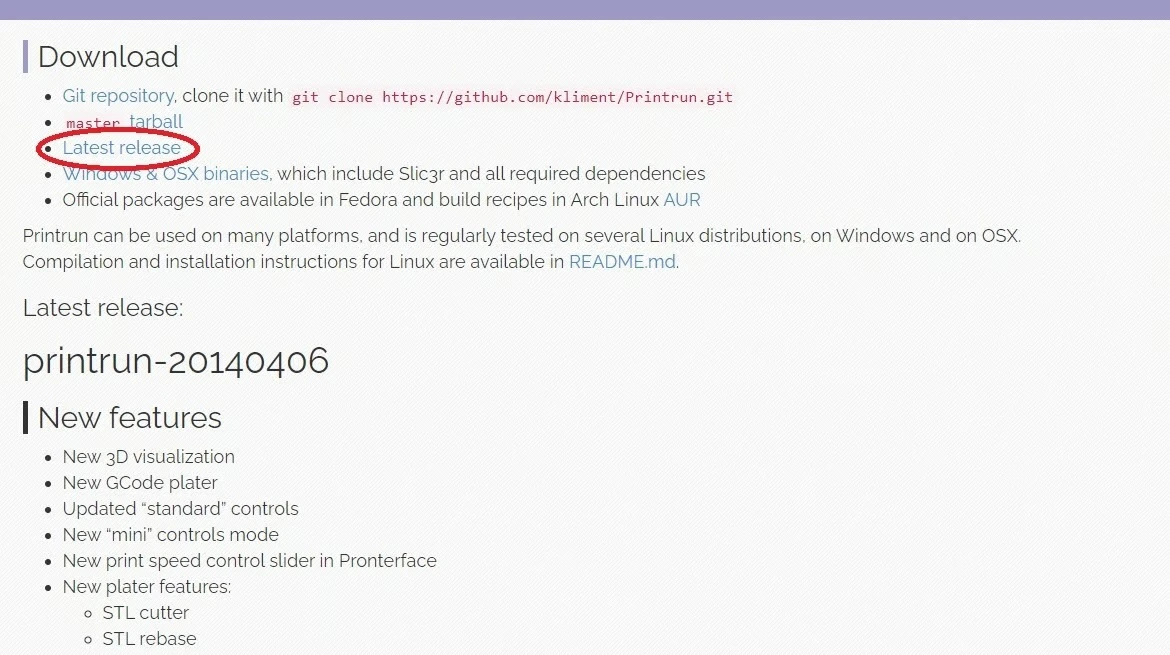
Task: Click the git clone command code snippet
Action: (x=512, y=97)
